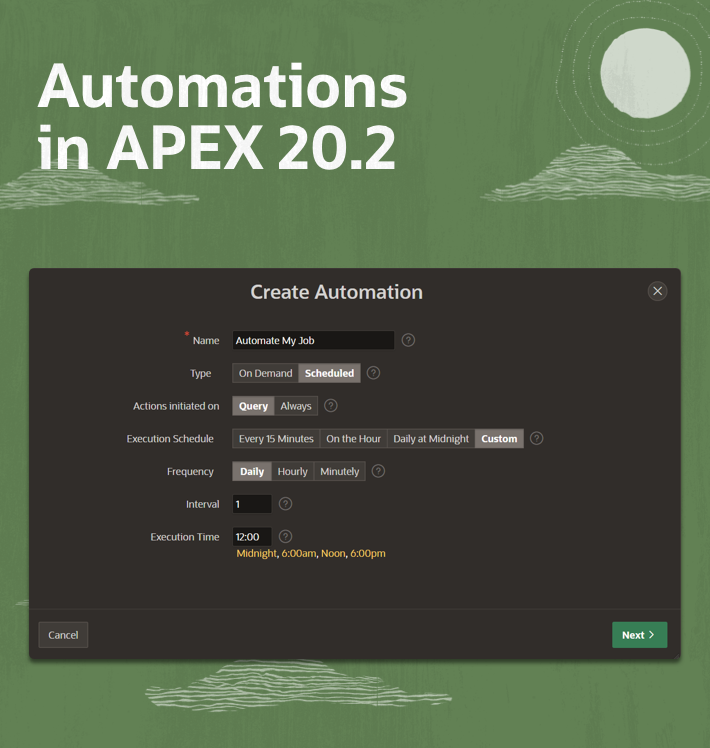Open help for the Frequency option

[x=378, y=471]
